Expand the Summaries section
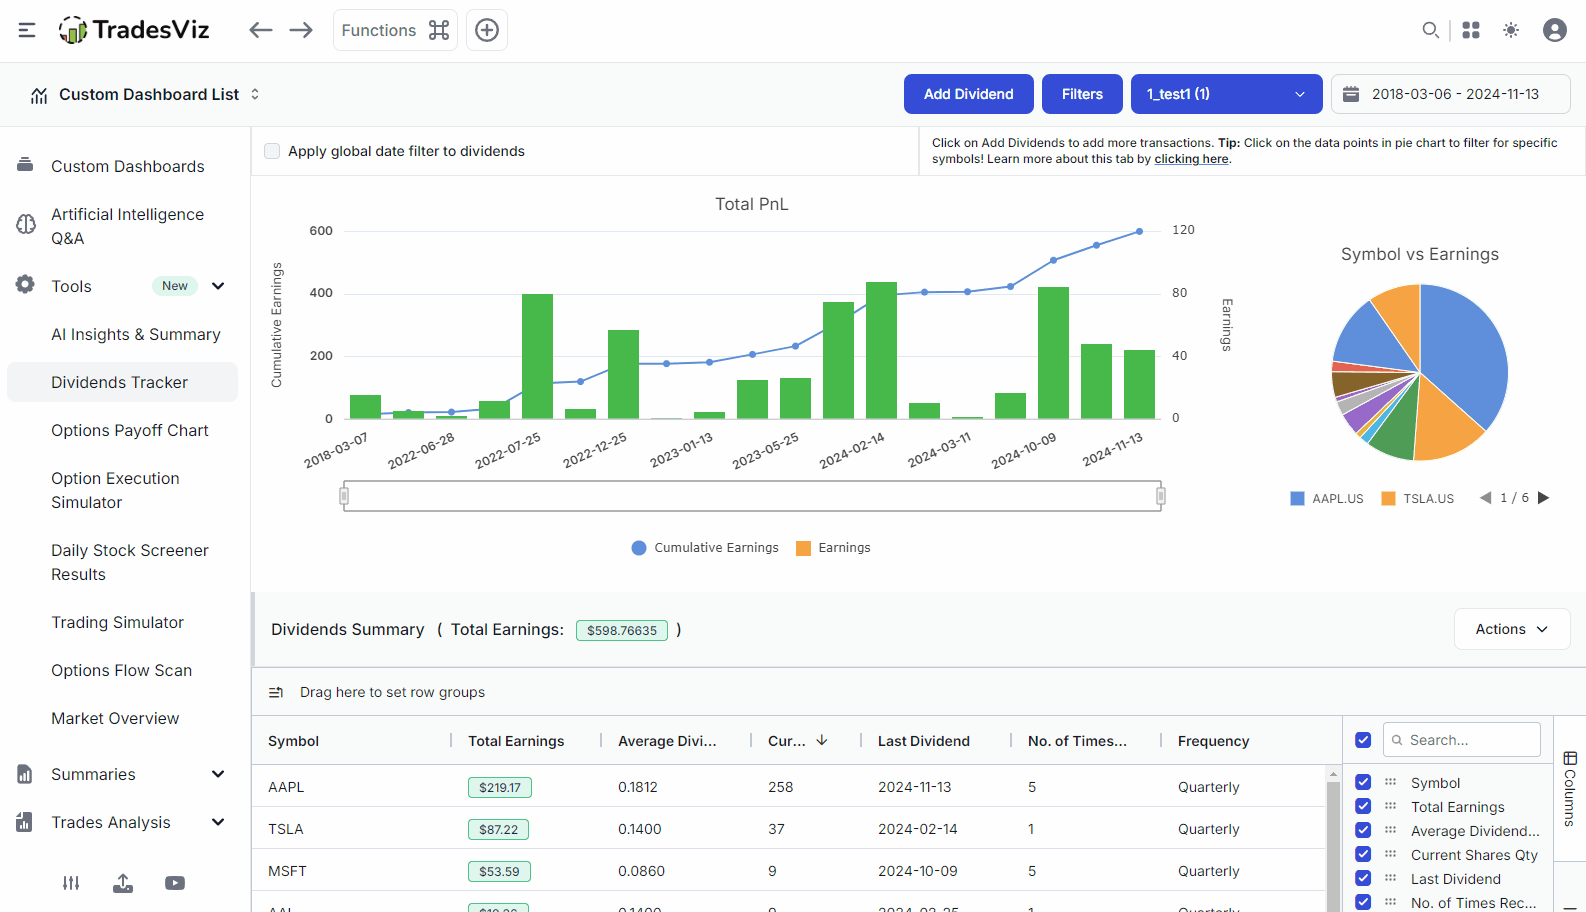 coord(218,774)
